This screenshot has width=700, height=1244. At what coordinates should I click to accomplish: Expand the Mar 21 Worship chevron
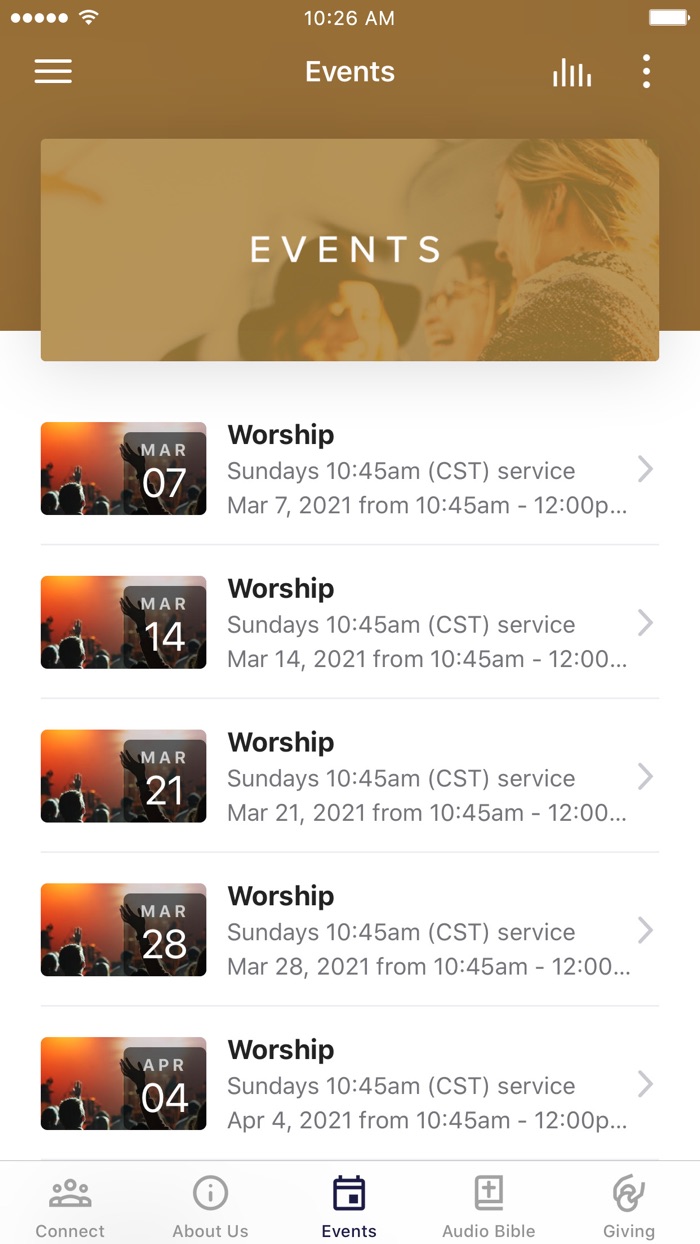click(x=645, y=777)
